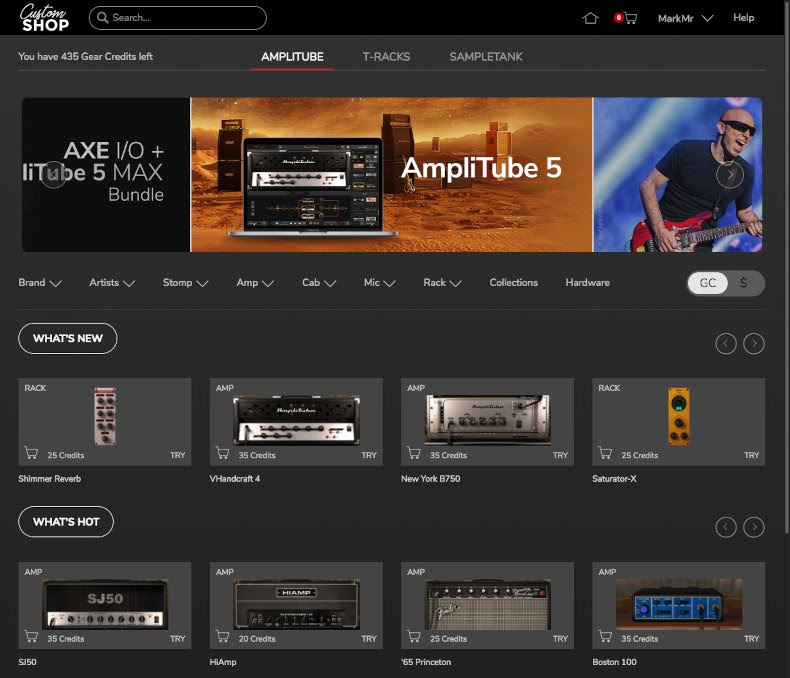Go to previous What's Hot items
Screen dimensions: 790x678
click(726, 527)
